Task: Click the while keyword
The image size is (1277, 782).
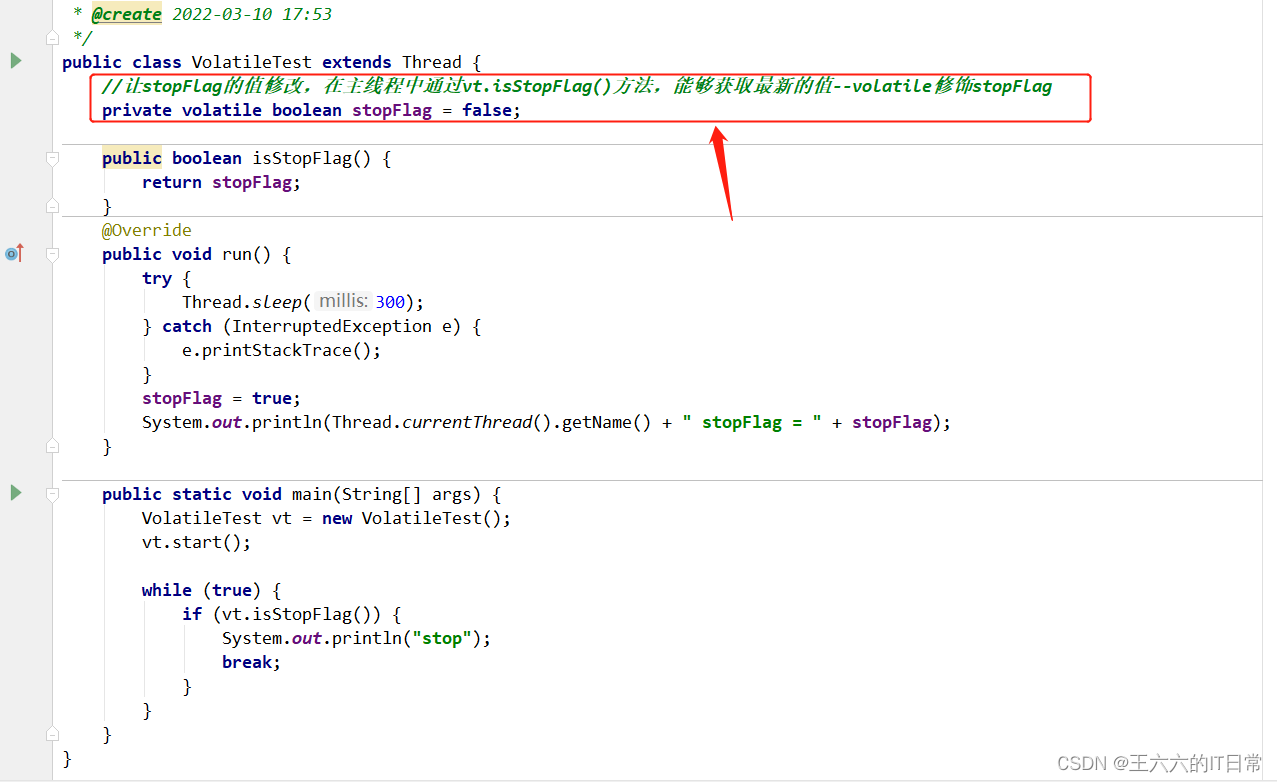Action: coord(167,590)
